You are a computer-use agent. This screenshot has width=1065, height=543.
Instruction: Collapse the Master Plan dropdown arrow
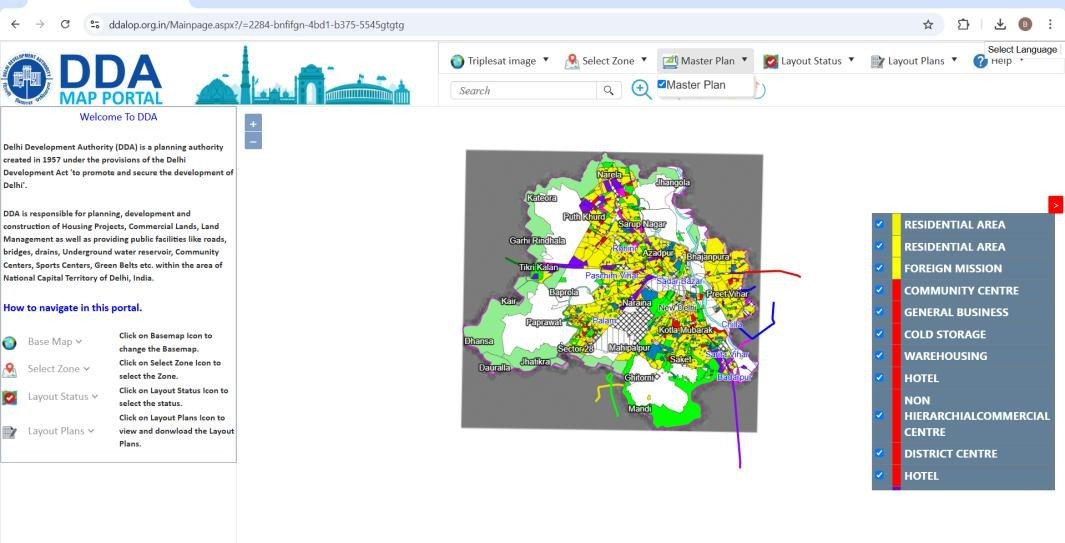point(744,60)
